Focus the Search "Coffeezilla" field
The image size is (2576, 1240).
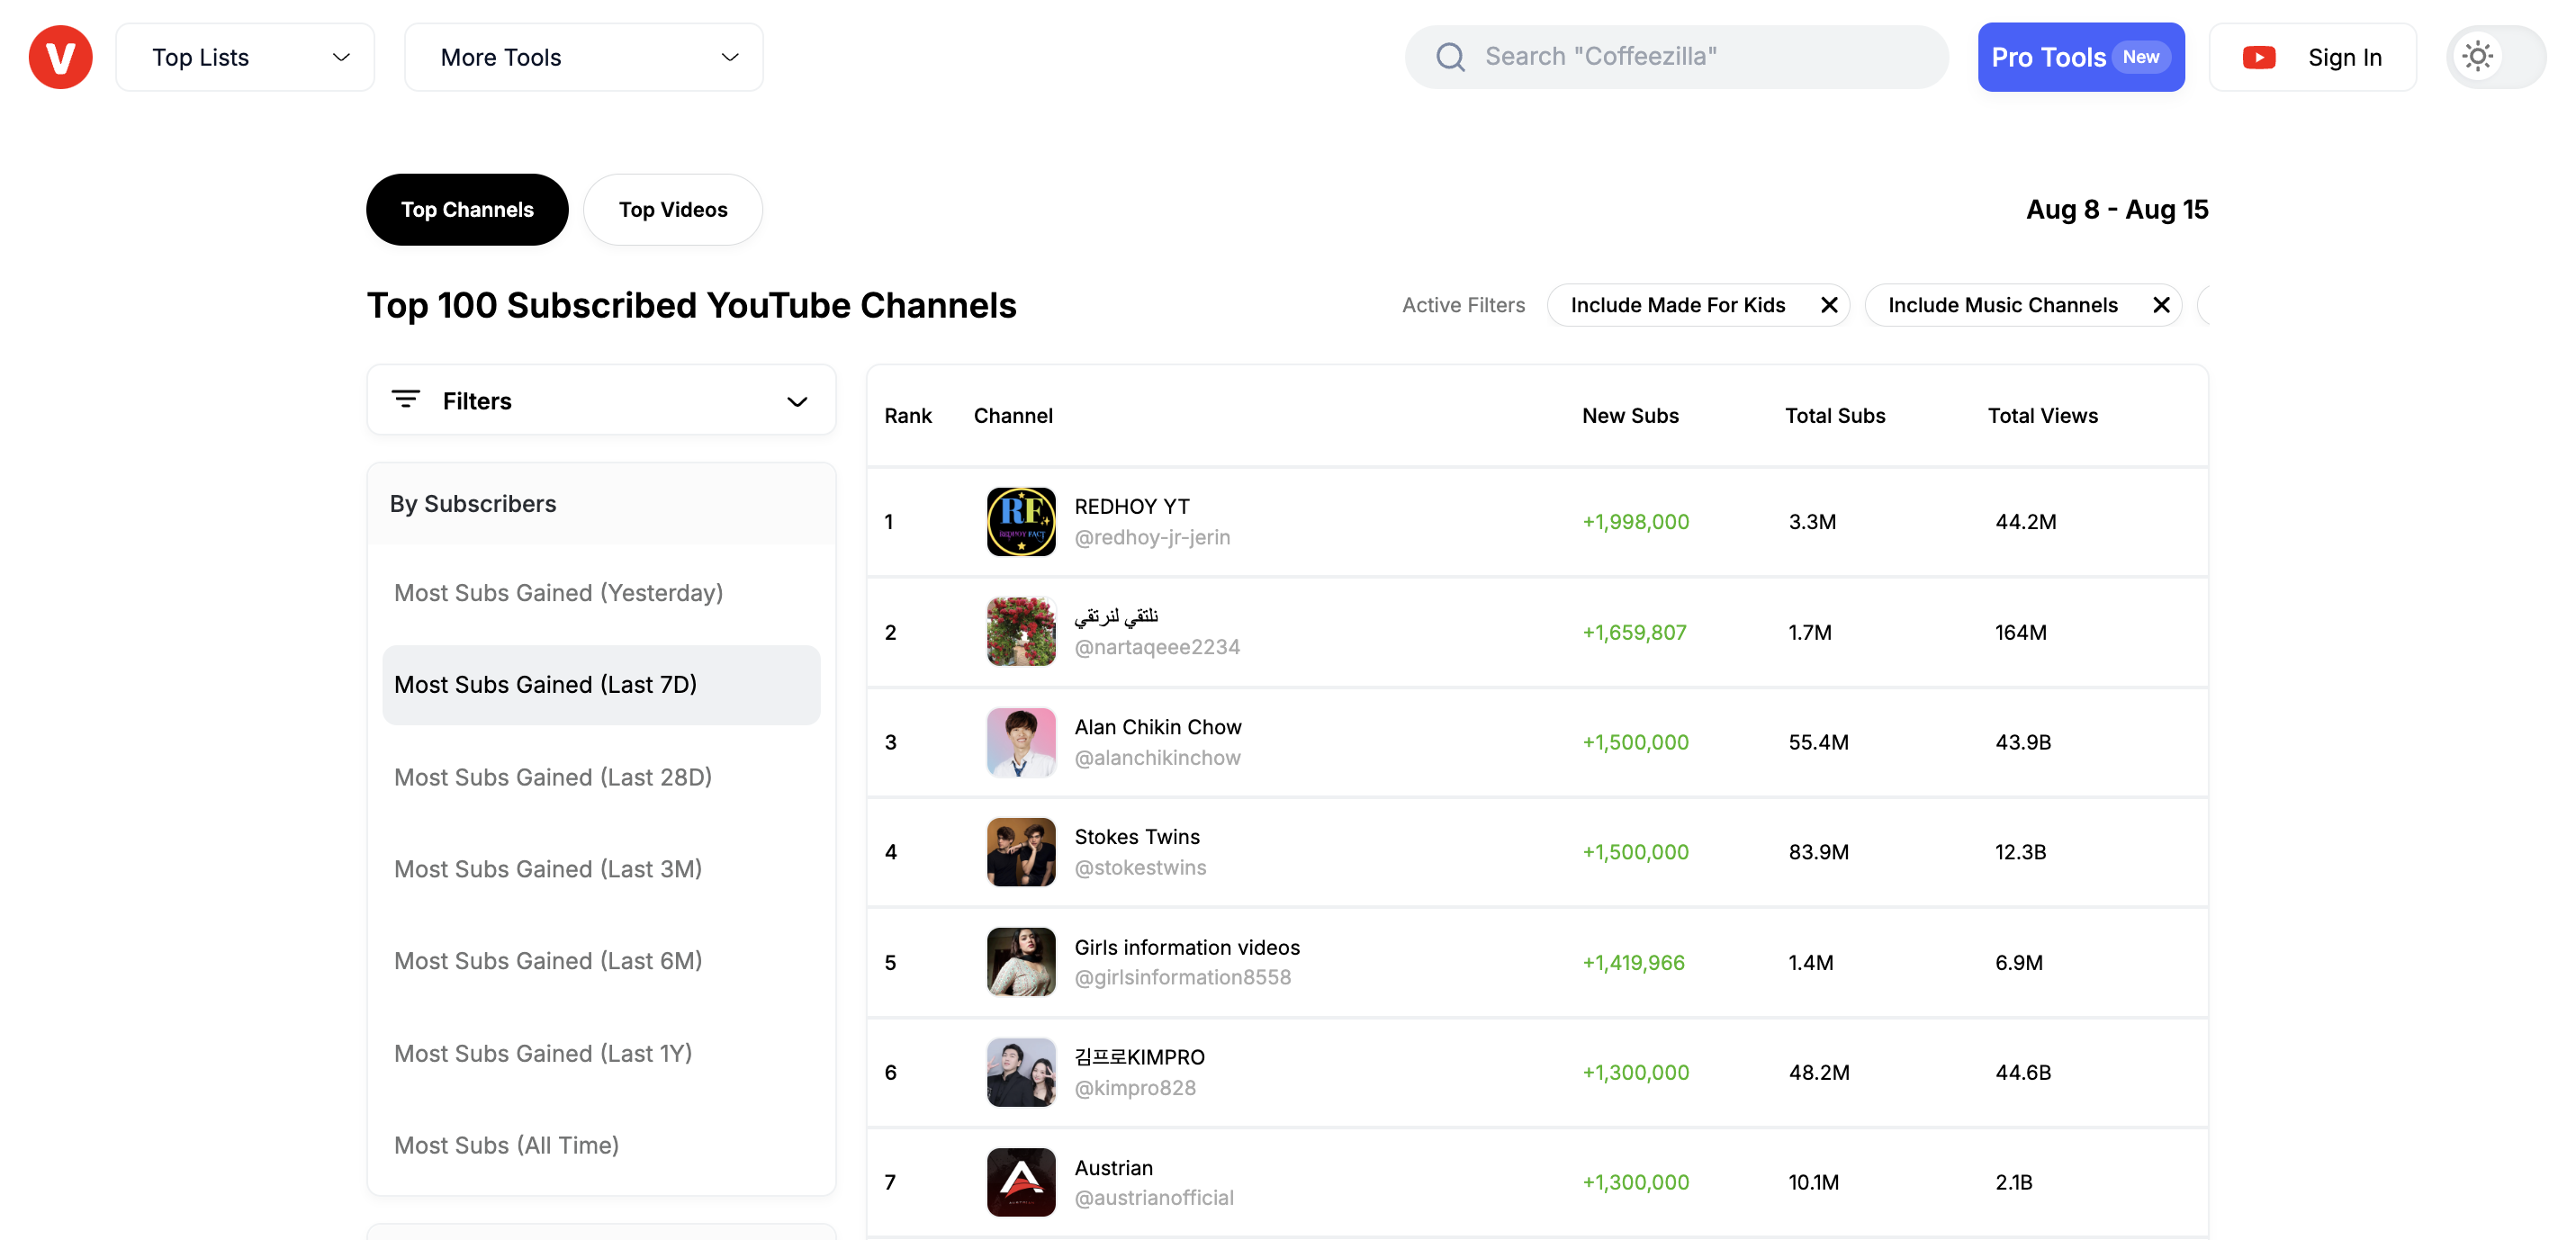1676,57
